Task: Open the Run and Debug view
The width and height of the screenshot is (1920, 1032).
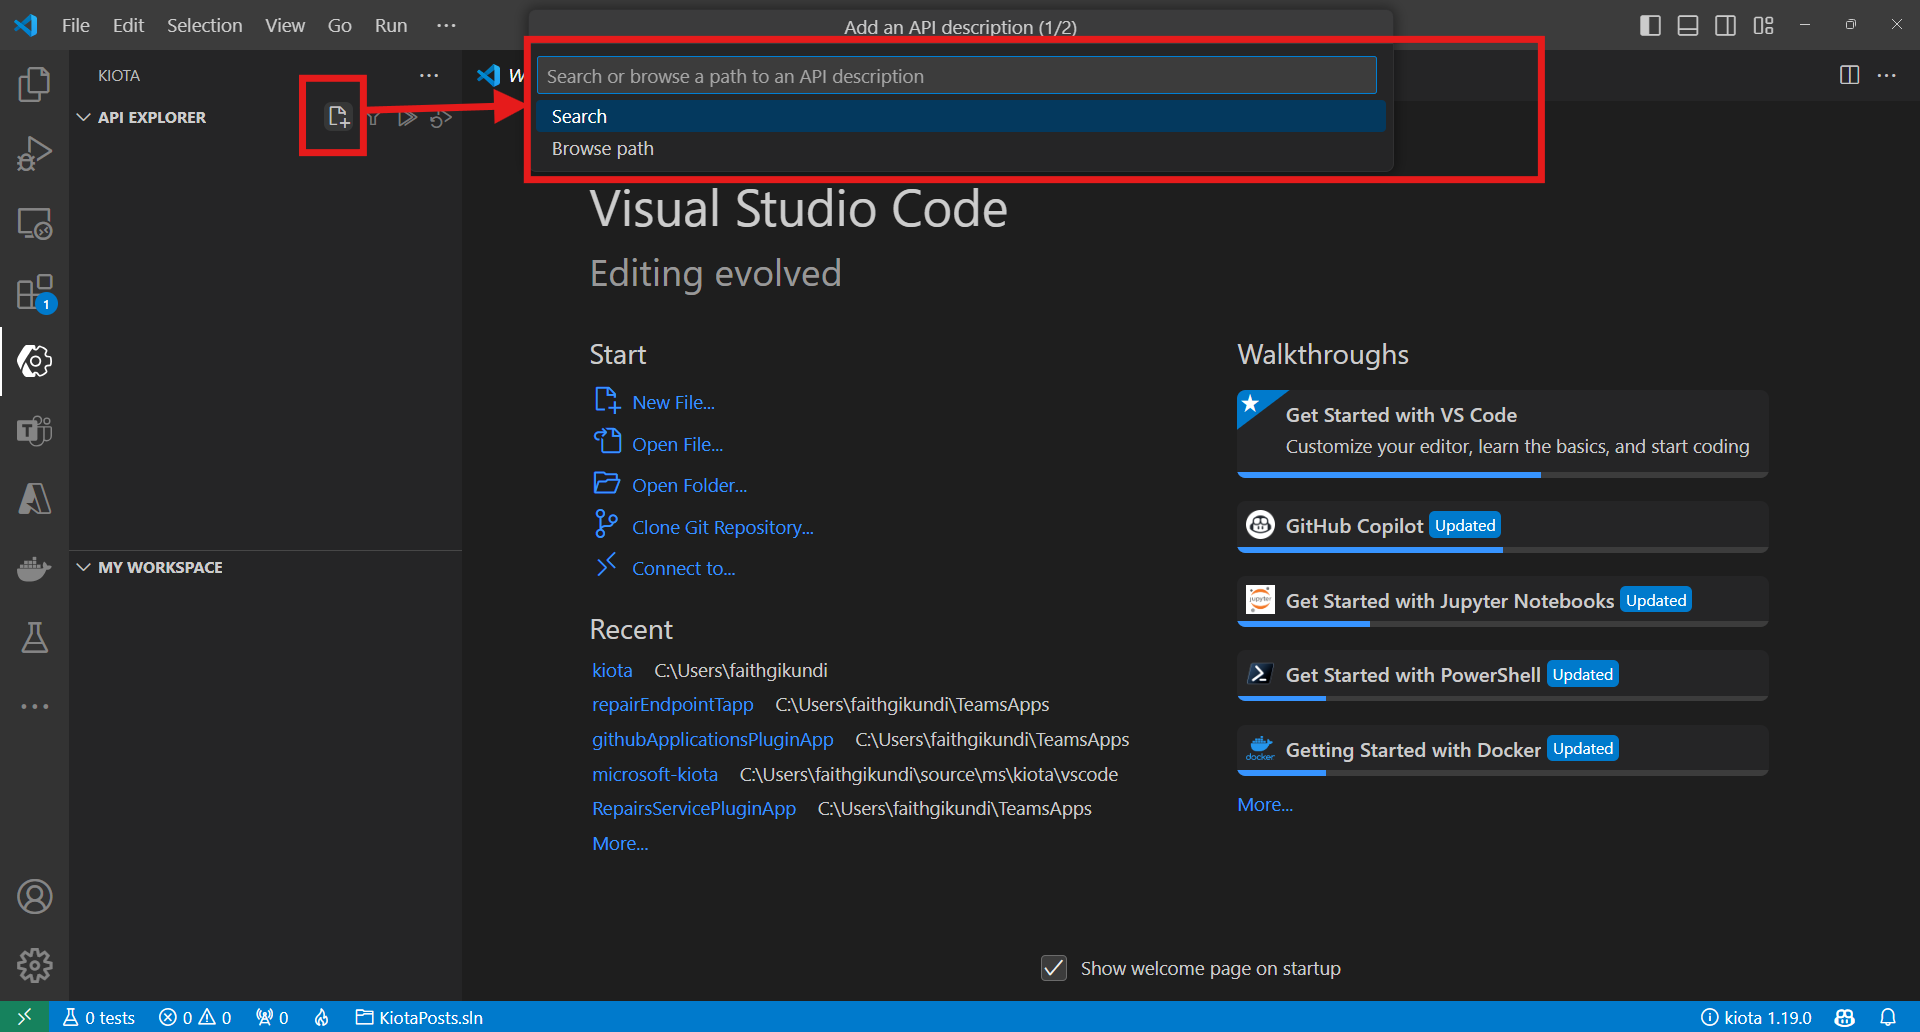Action: point(34,154)
